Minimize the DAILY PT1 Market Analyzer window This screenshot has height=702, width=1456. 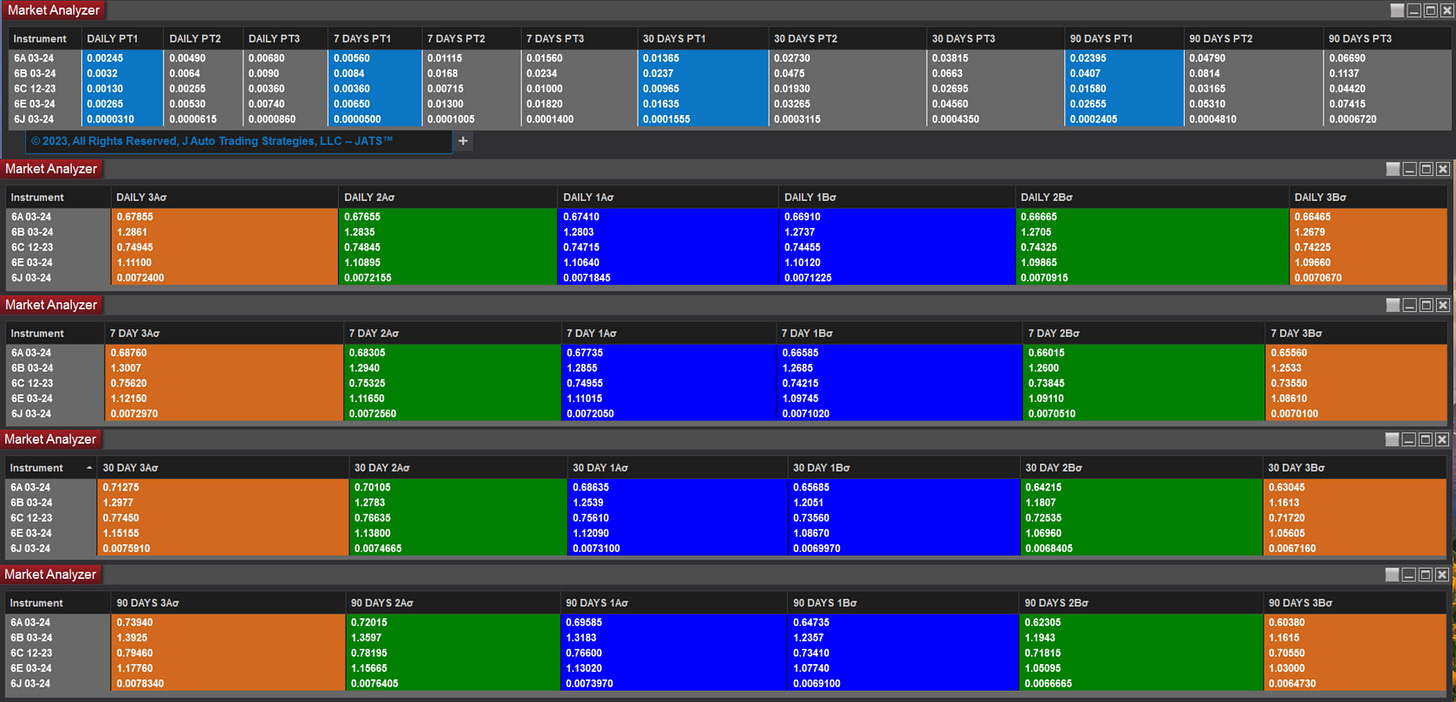[1414, 10]
